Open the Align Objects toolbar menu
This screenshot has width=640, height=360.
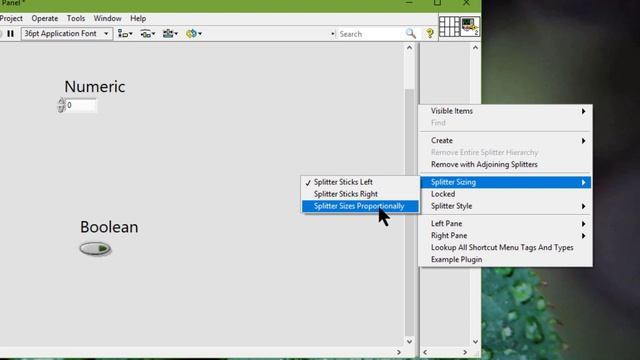125,33
